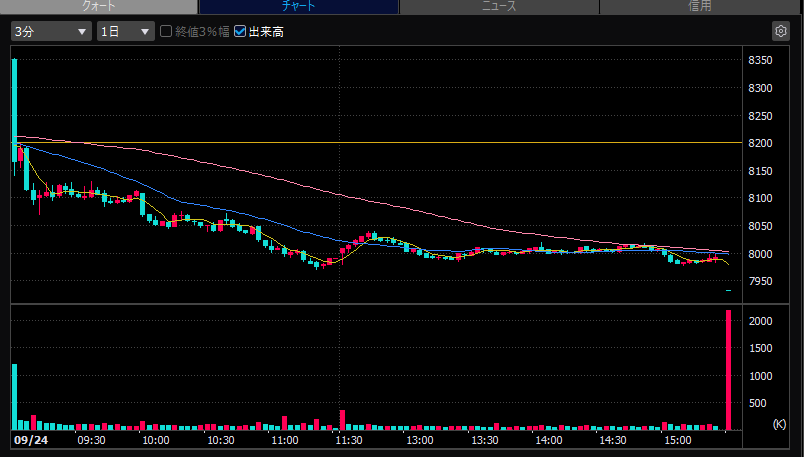
Task: Open the chart settings gear icon
Action: tap(780, 31)
